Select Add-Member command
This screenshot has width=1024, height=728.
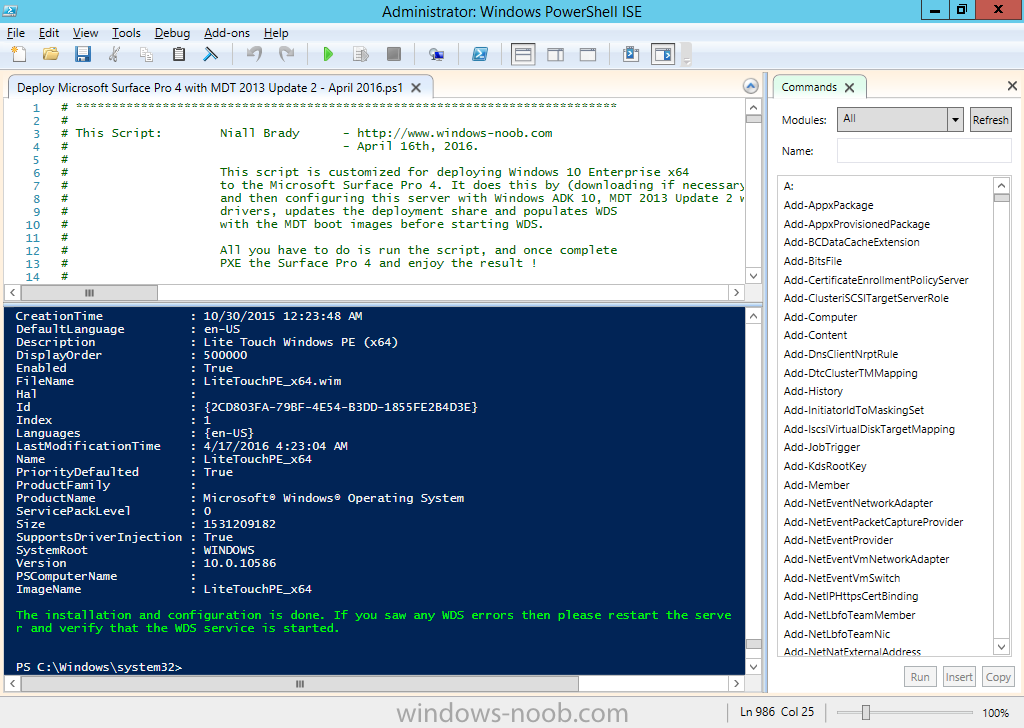(816, 485)
